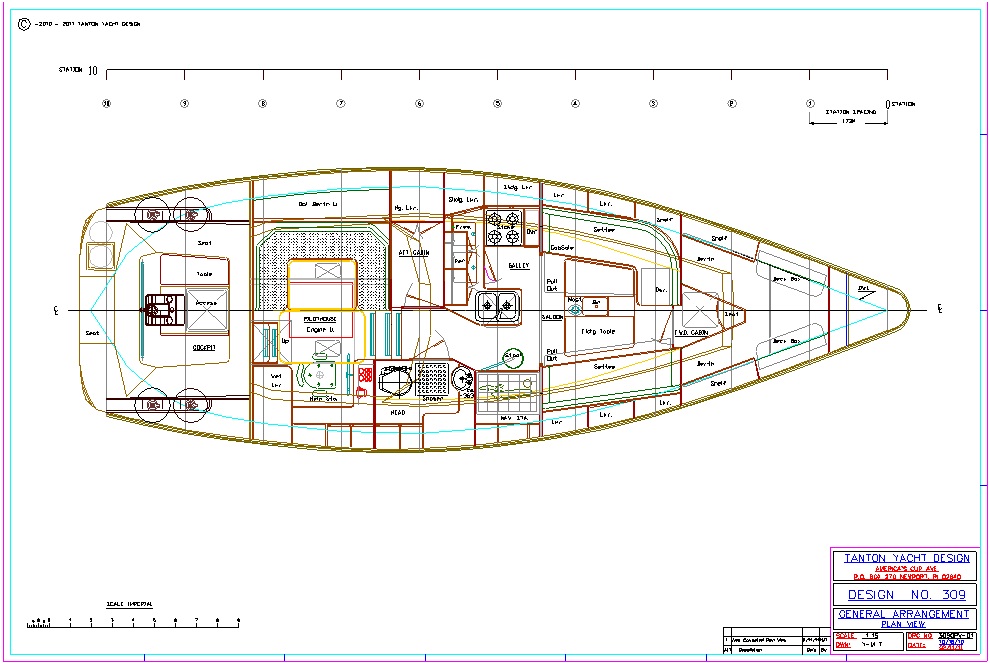Click the cockpit steering wheel pedestal
The image size is (990, 663).
coord(156,310)
